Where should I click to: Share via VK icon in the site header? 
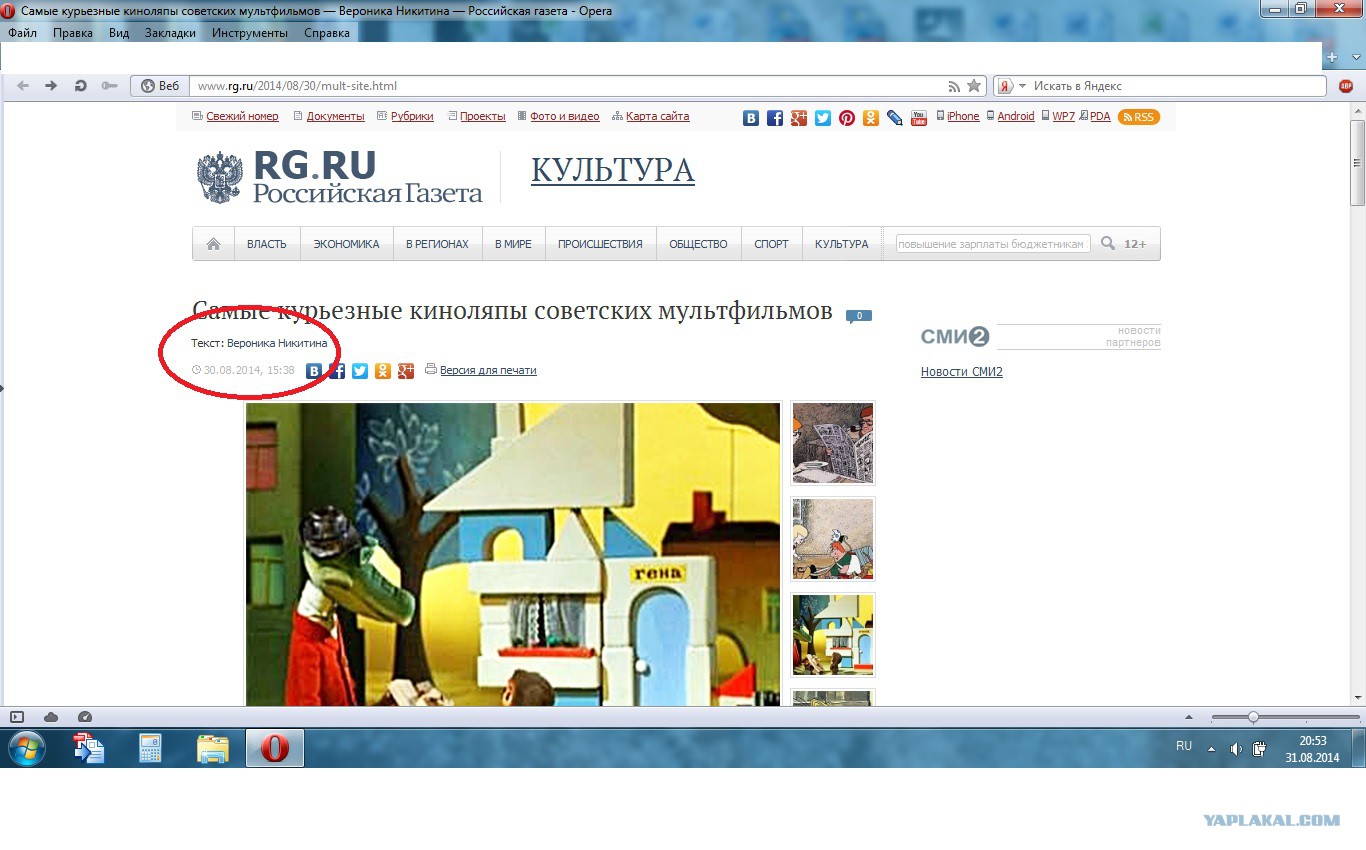coord(751,118)
